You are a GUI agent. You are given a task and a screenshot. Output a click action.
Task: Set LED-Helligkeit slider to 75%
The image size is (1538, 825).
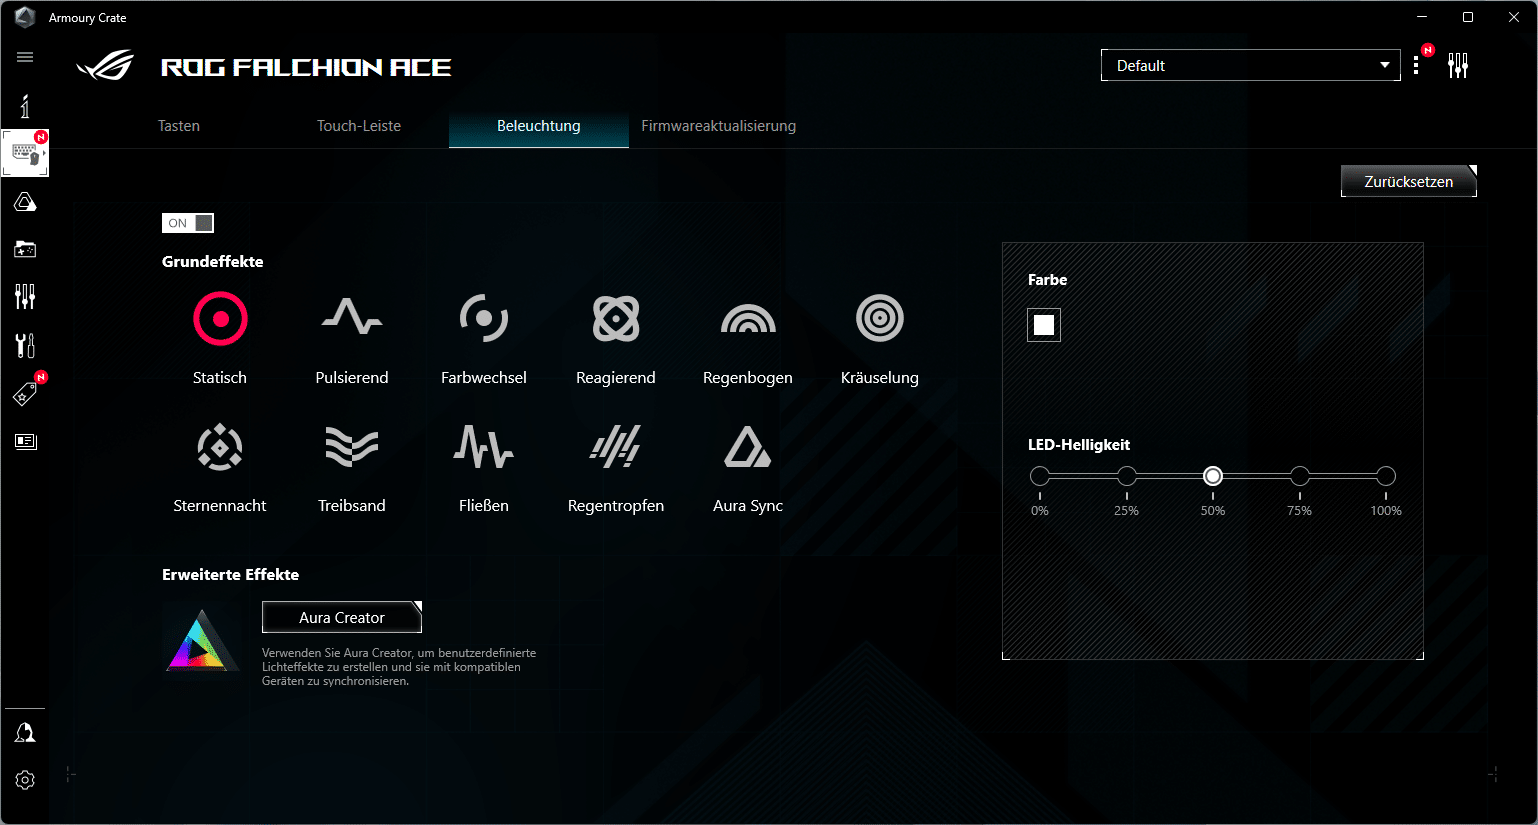tap(1299, 476)
